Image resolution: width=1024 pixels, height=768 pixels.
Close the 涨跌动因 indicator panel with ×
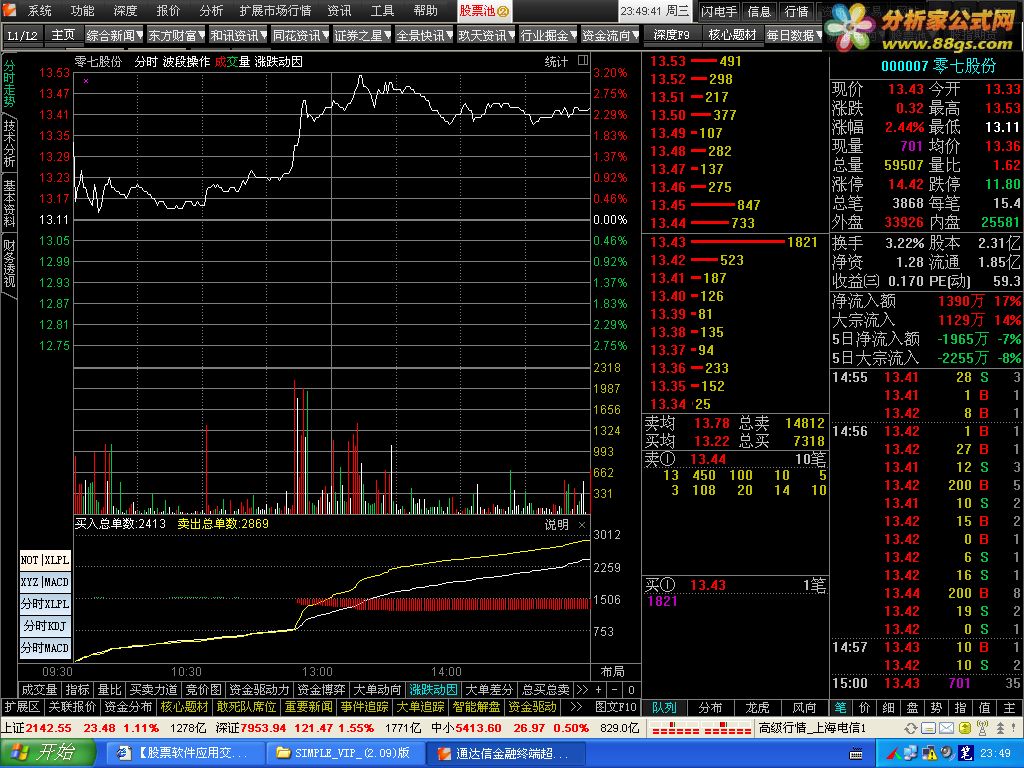[x=582, y=524]
